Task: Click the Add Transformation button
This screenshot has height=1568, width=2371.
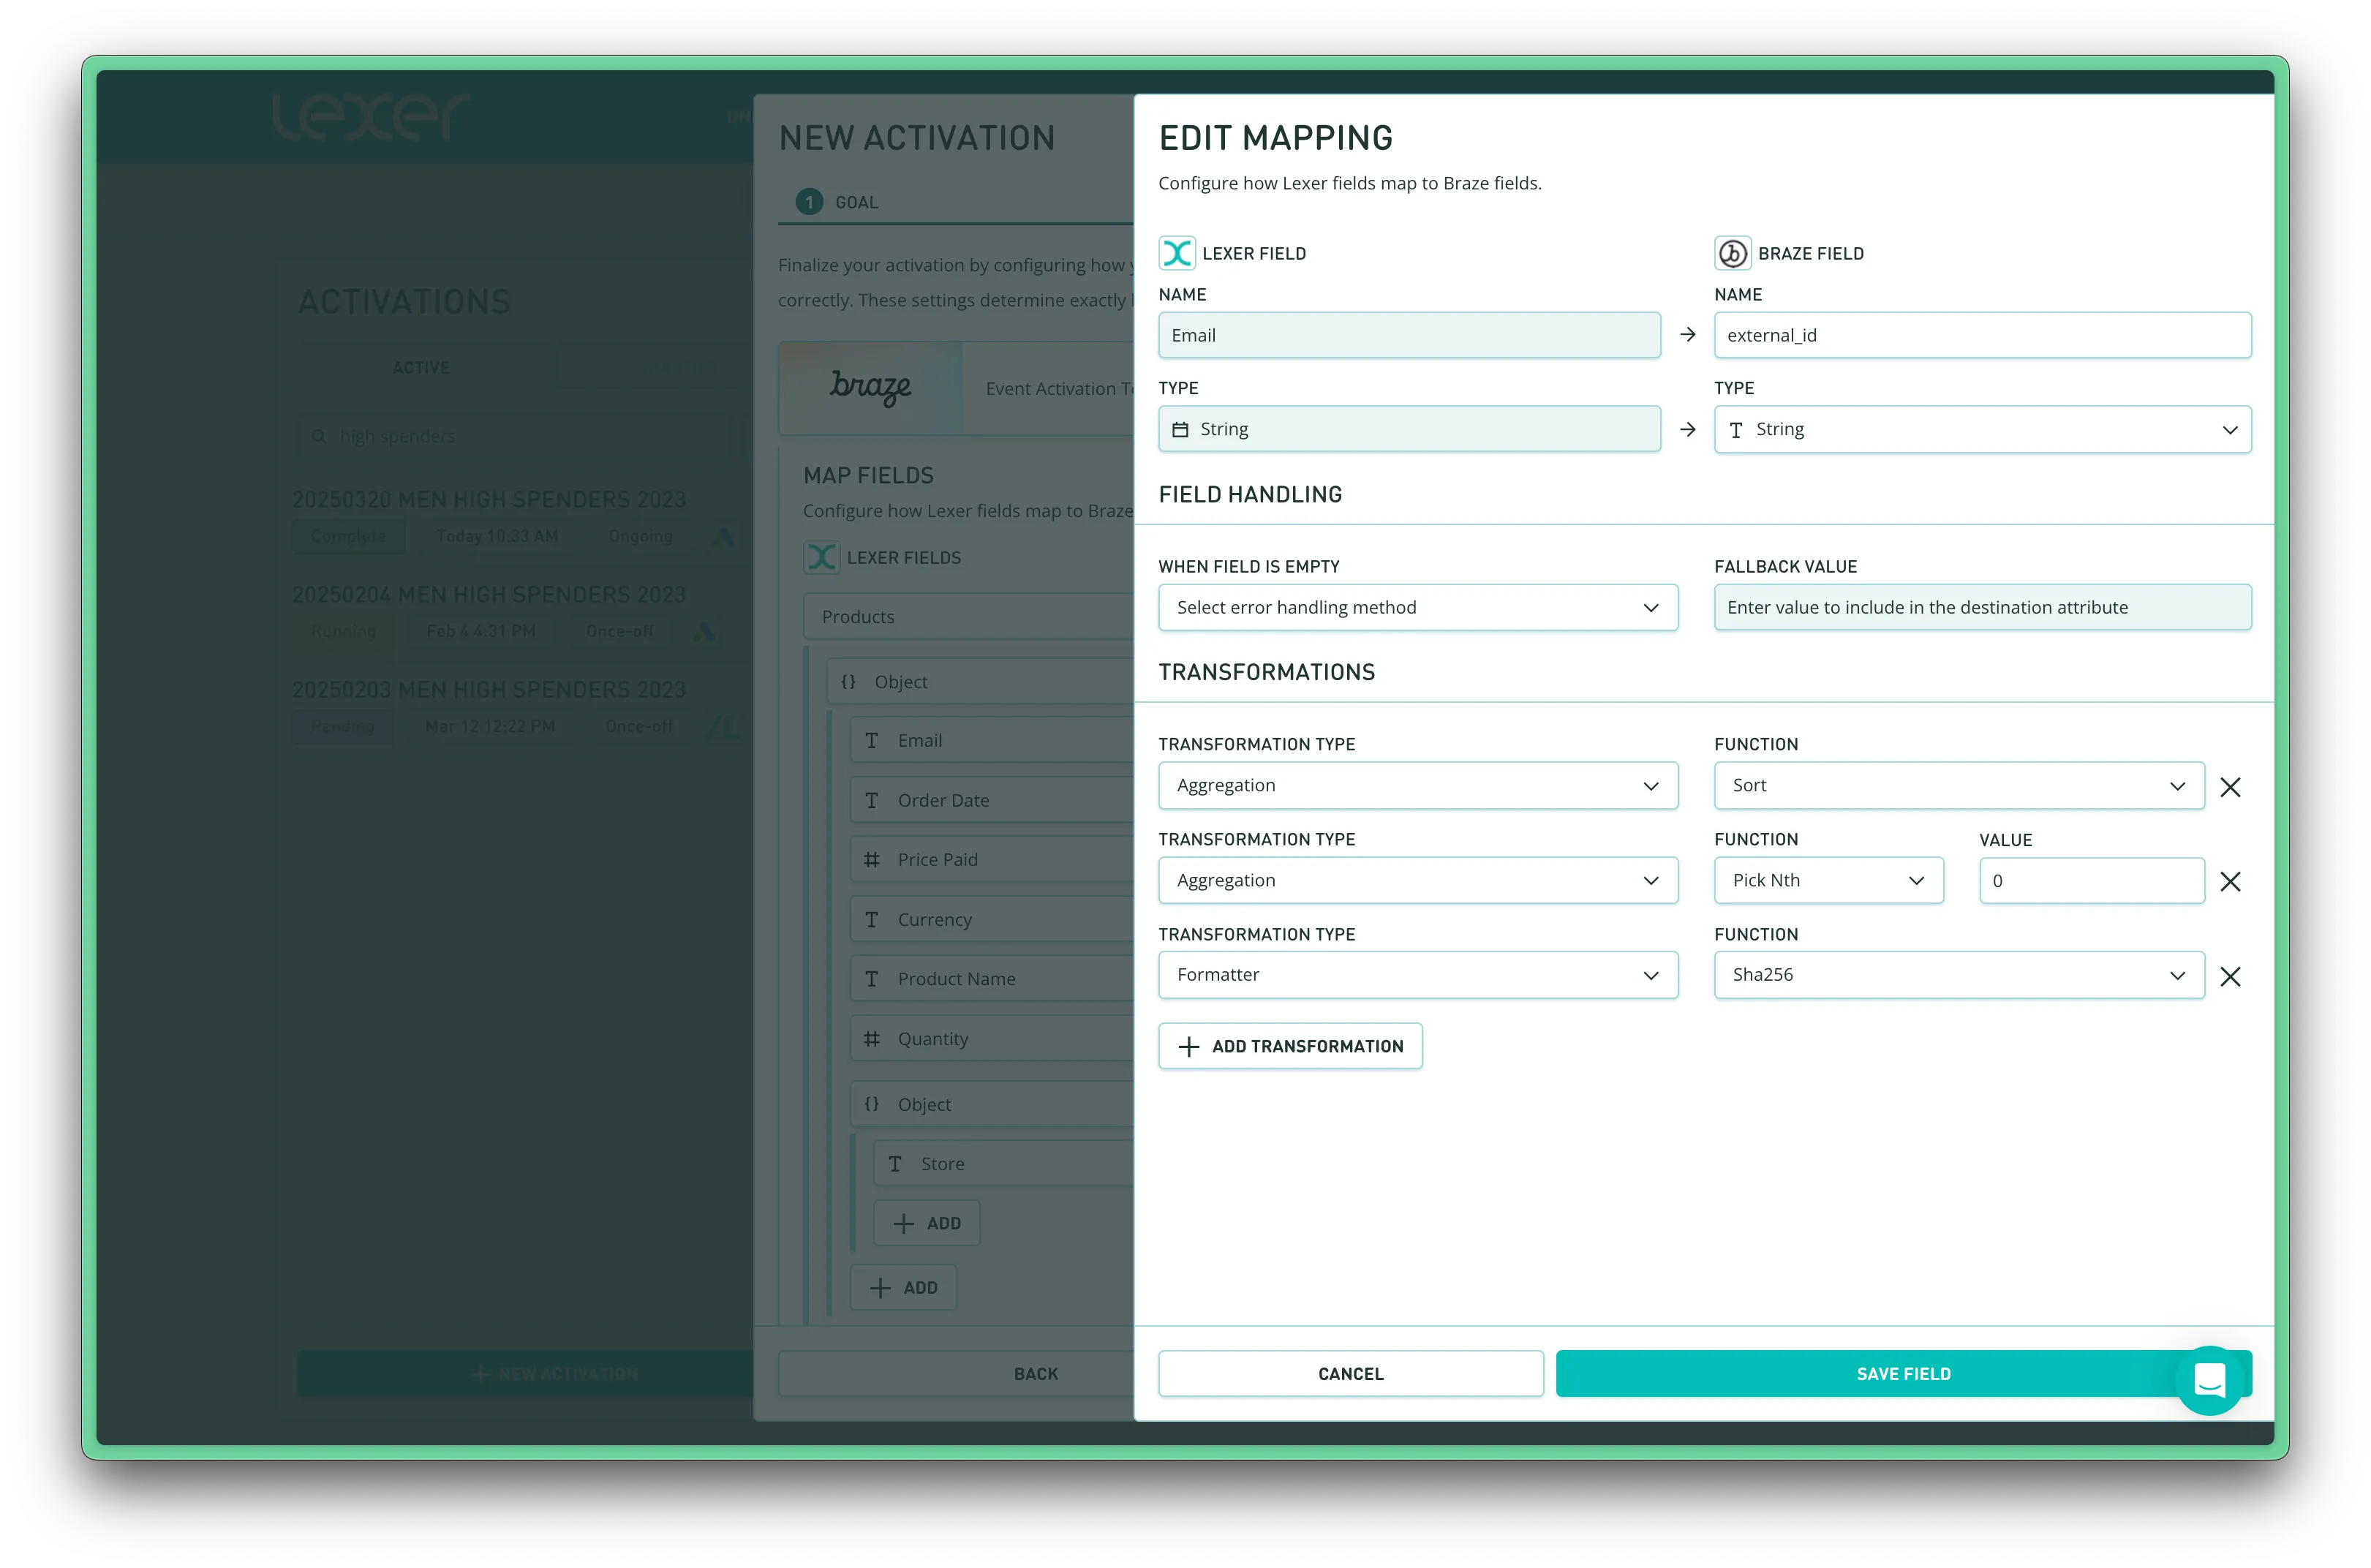Action: pyautogui.click(x=1290, y=1046)
